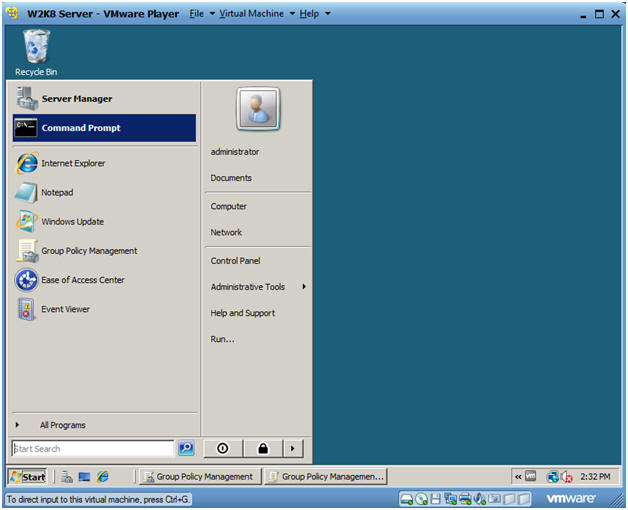
Task: Click dropdown arrow beside File menu
Action: click(x=212, y=14)
